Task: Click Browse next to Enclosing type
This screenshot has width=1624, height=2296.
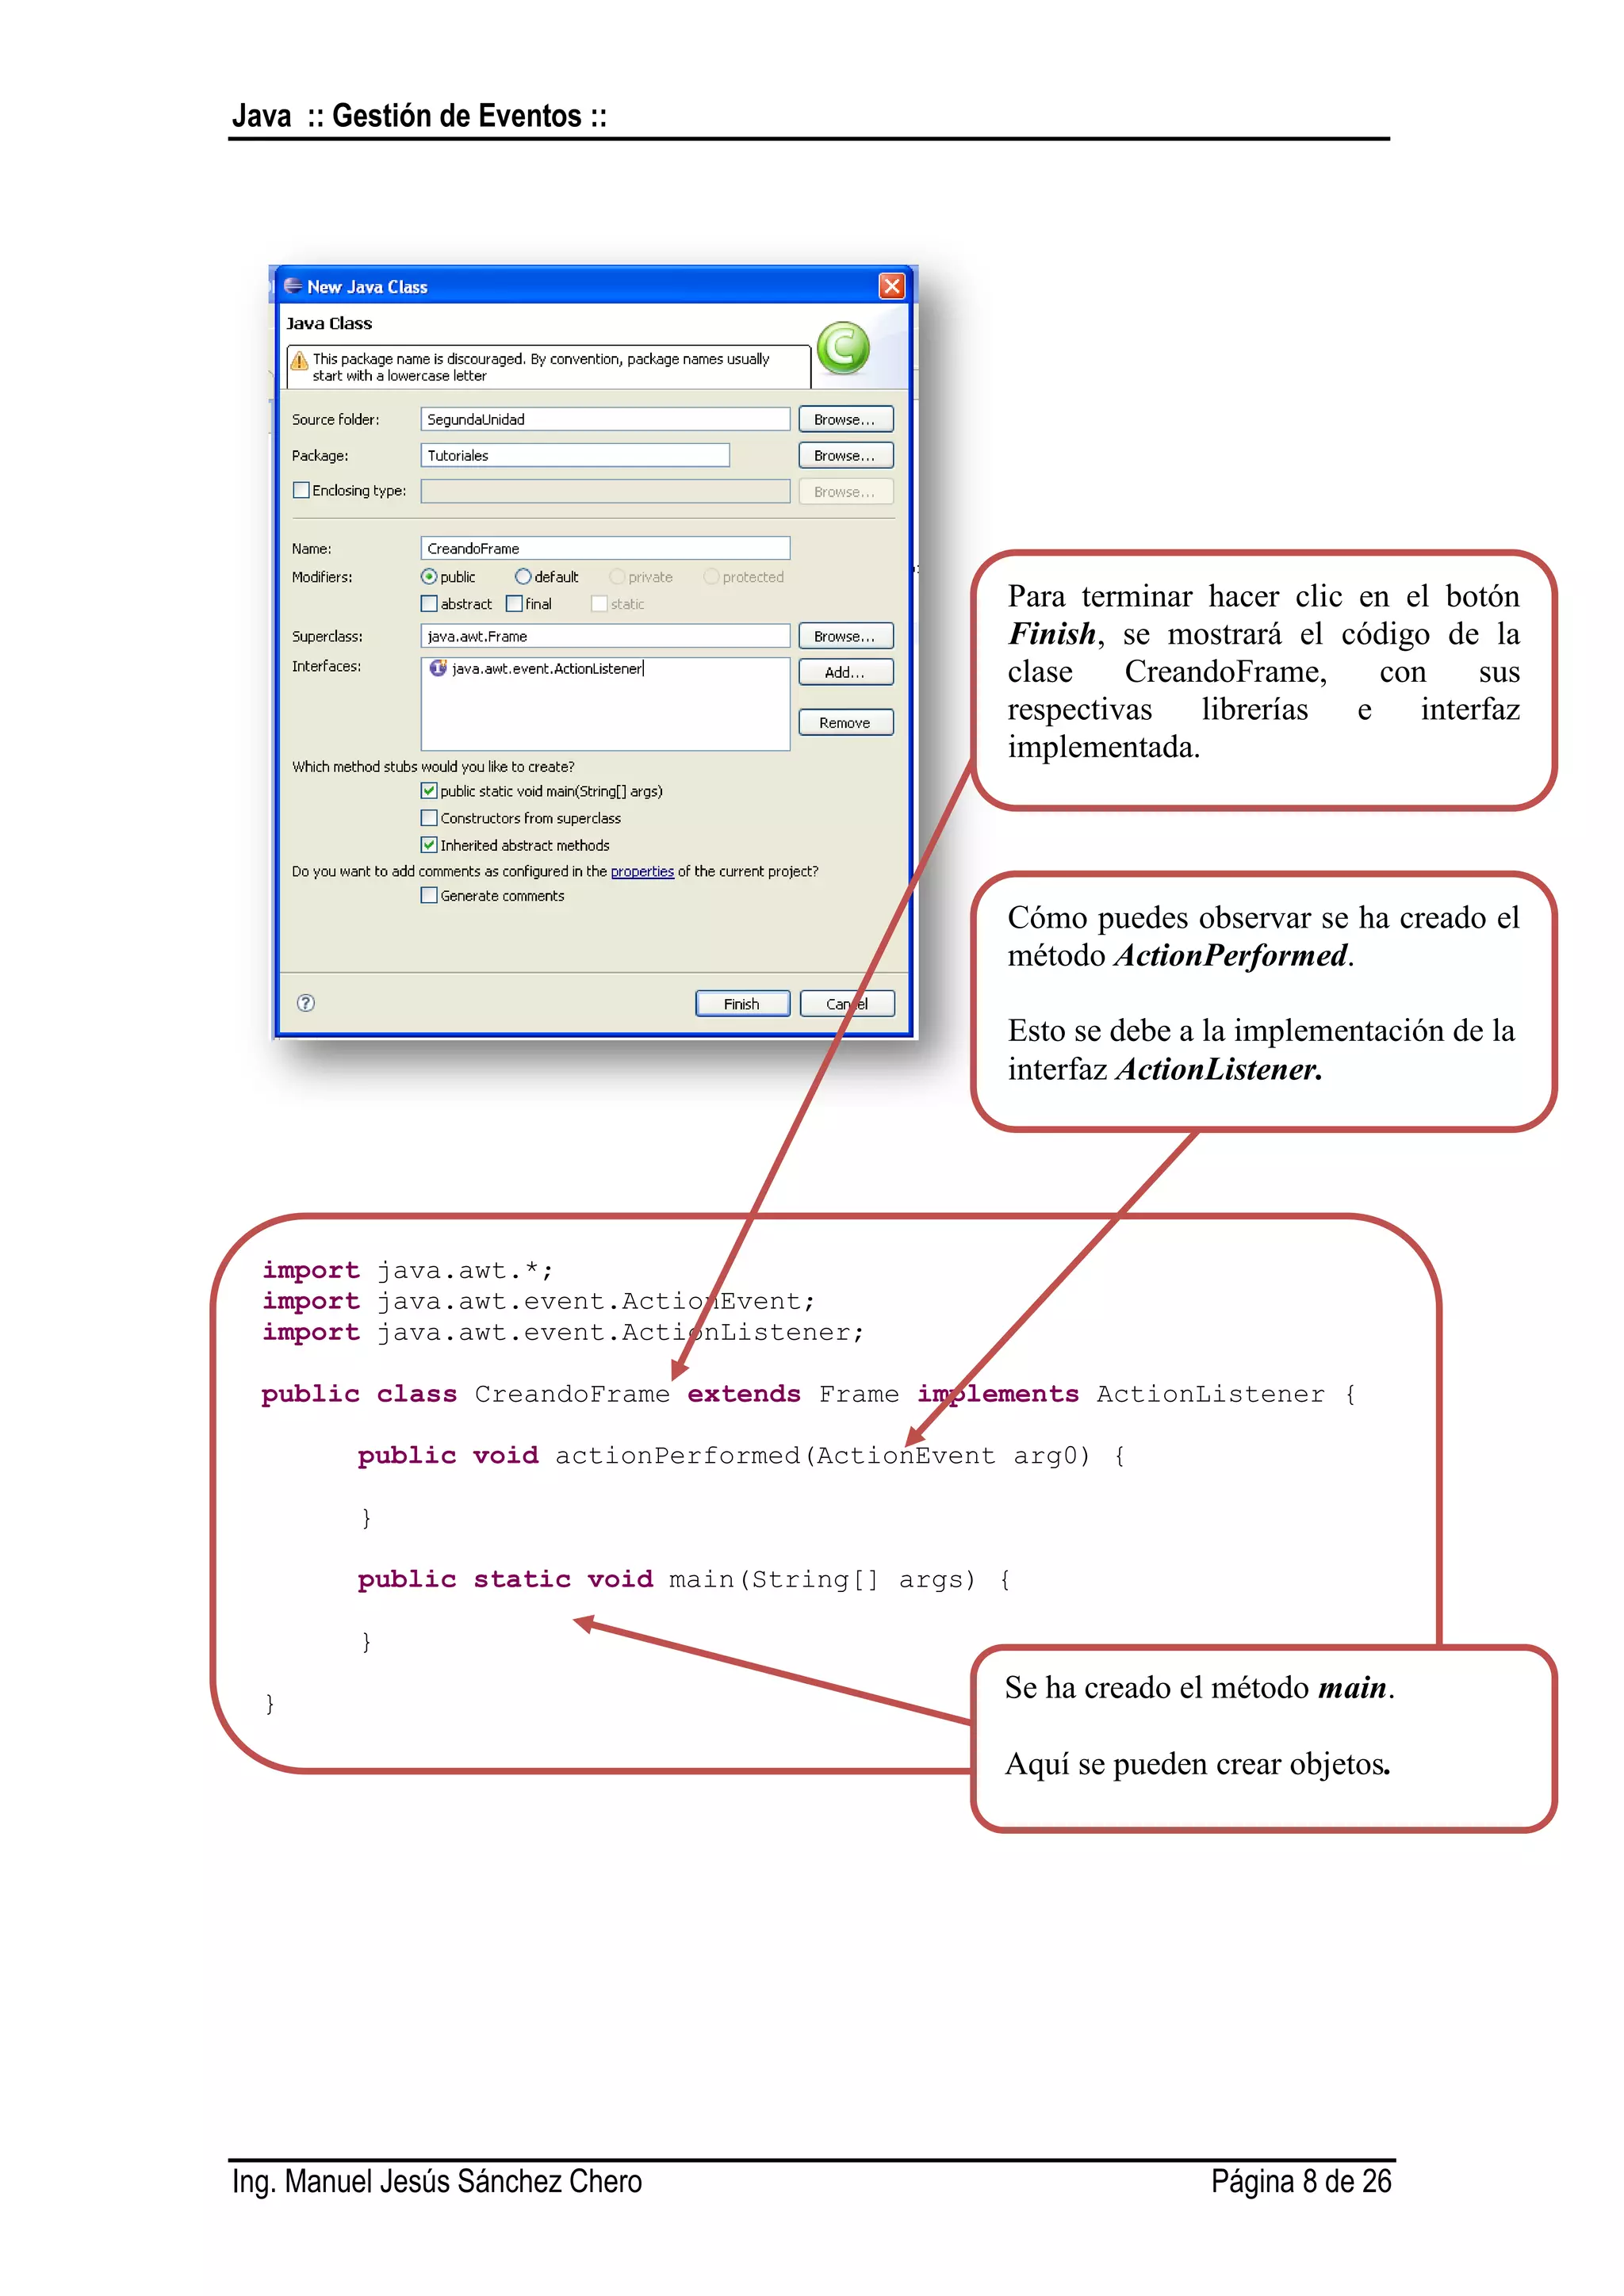Action: 845,492
